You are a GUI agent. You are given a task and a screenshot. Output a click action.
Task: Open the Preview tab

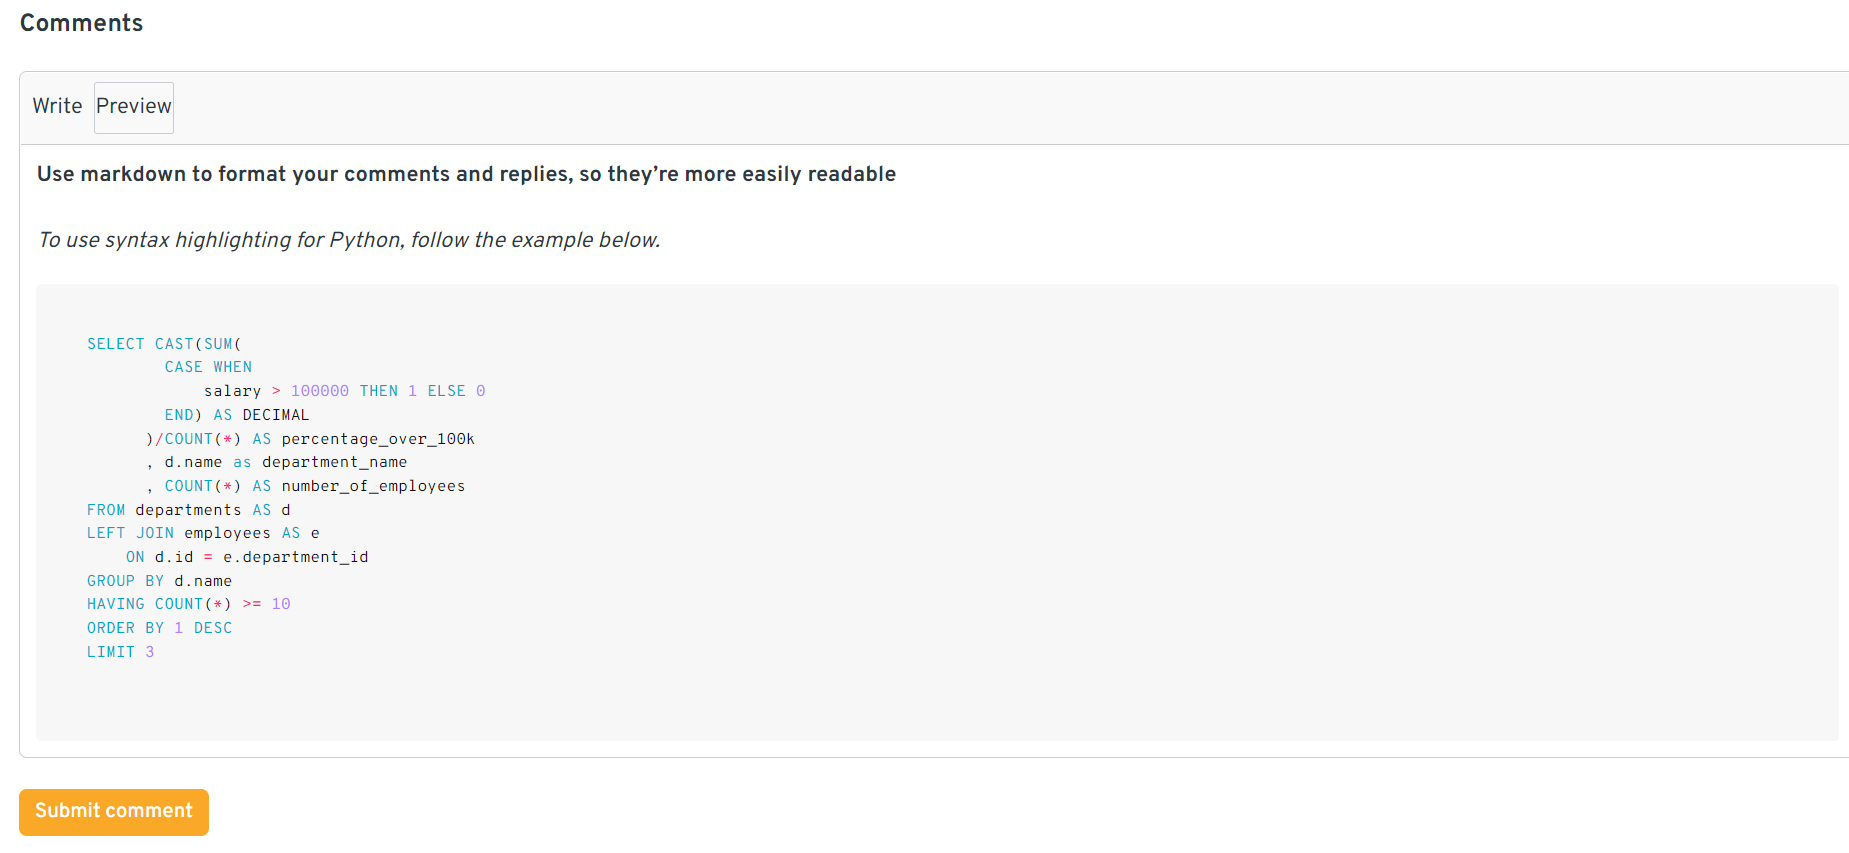[134, 107]
